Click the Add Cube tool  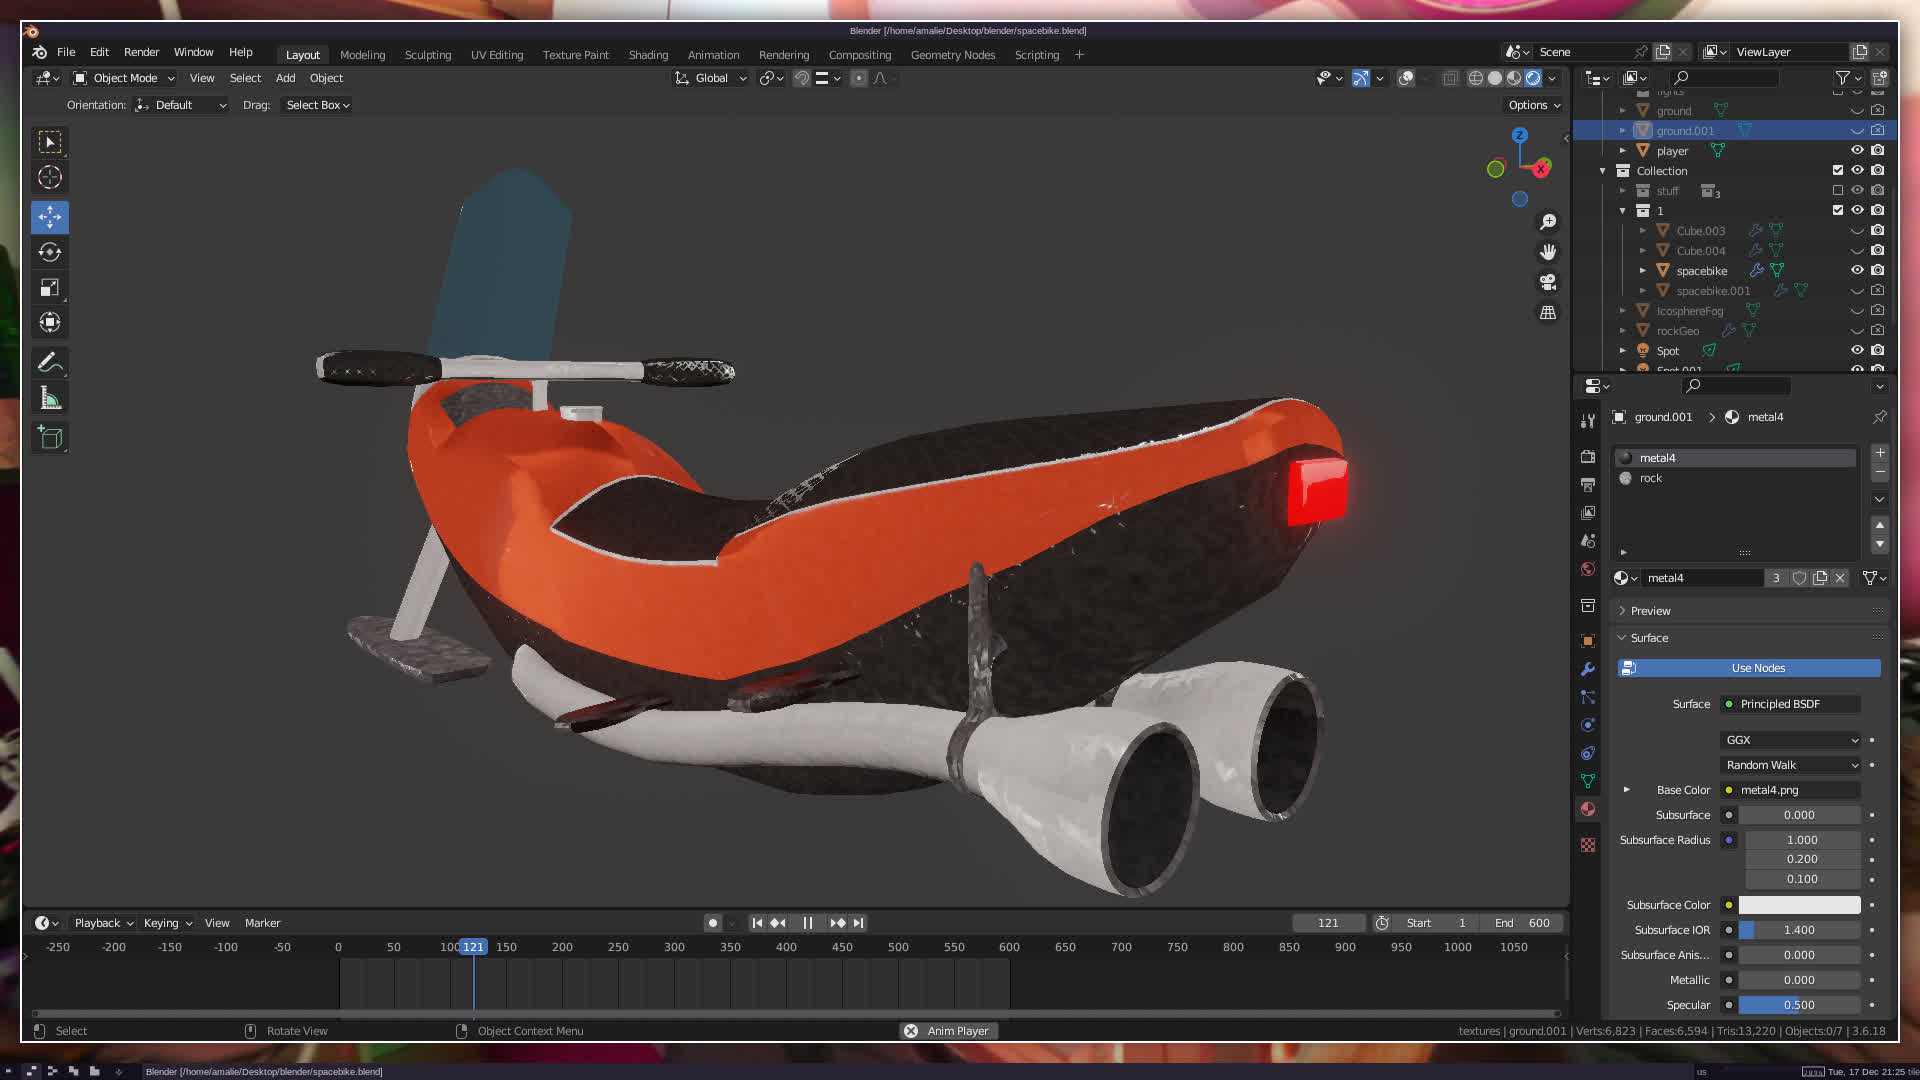(x=50, y=437)
